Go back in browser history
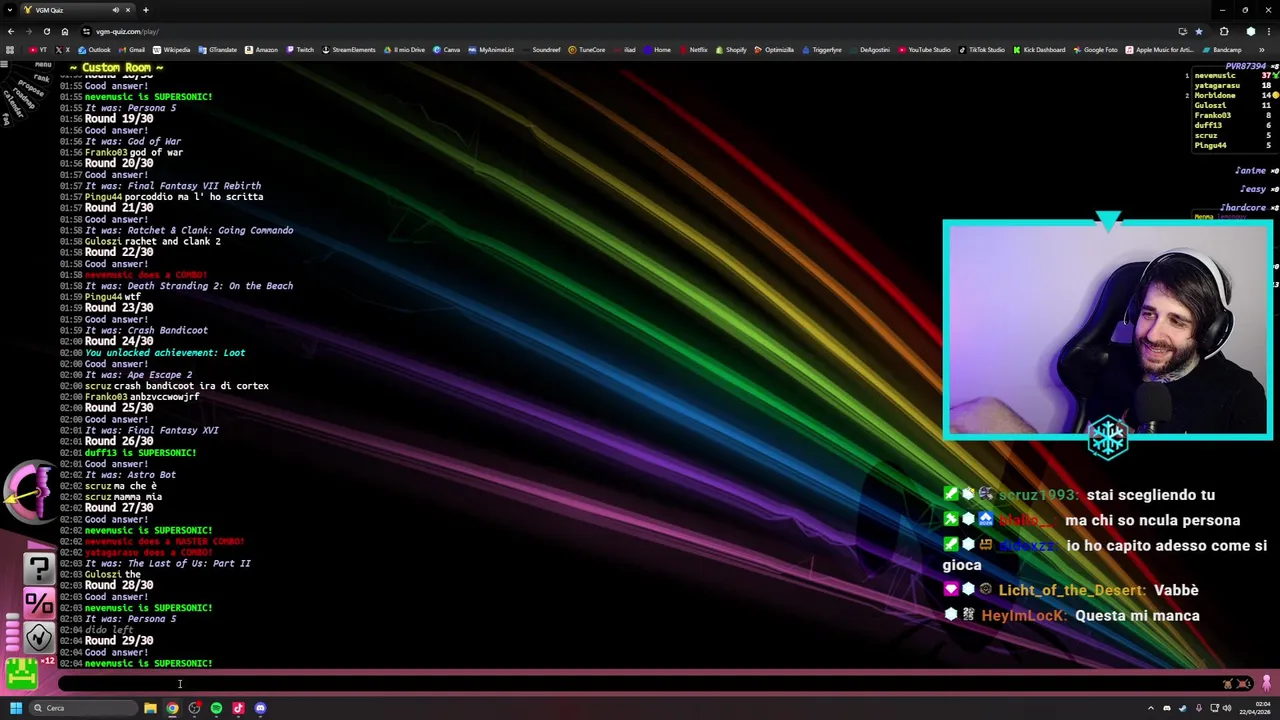The width and height of the screenshot is (1280, 720). (11, 31)
